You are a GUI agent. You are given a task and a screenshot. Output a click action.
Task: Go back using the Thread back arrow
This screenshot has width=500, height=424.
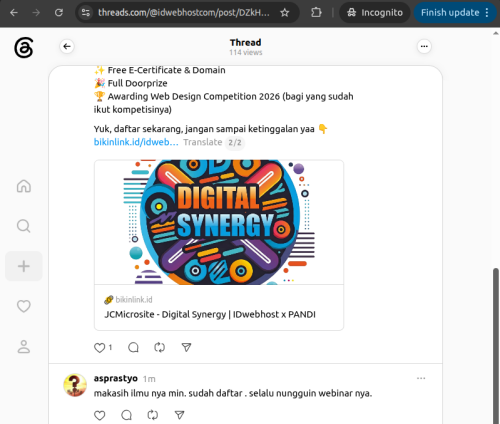pyautogui.click(x=67, y=46)
